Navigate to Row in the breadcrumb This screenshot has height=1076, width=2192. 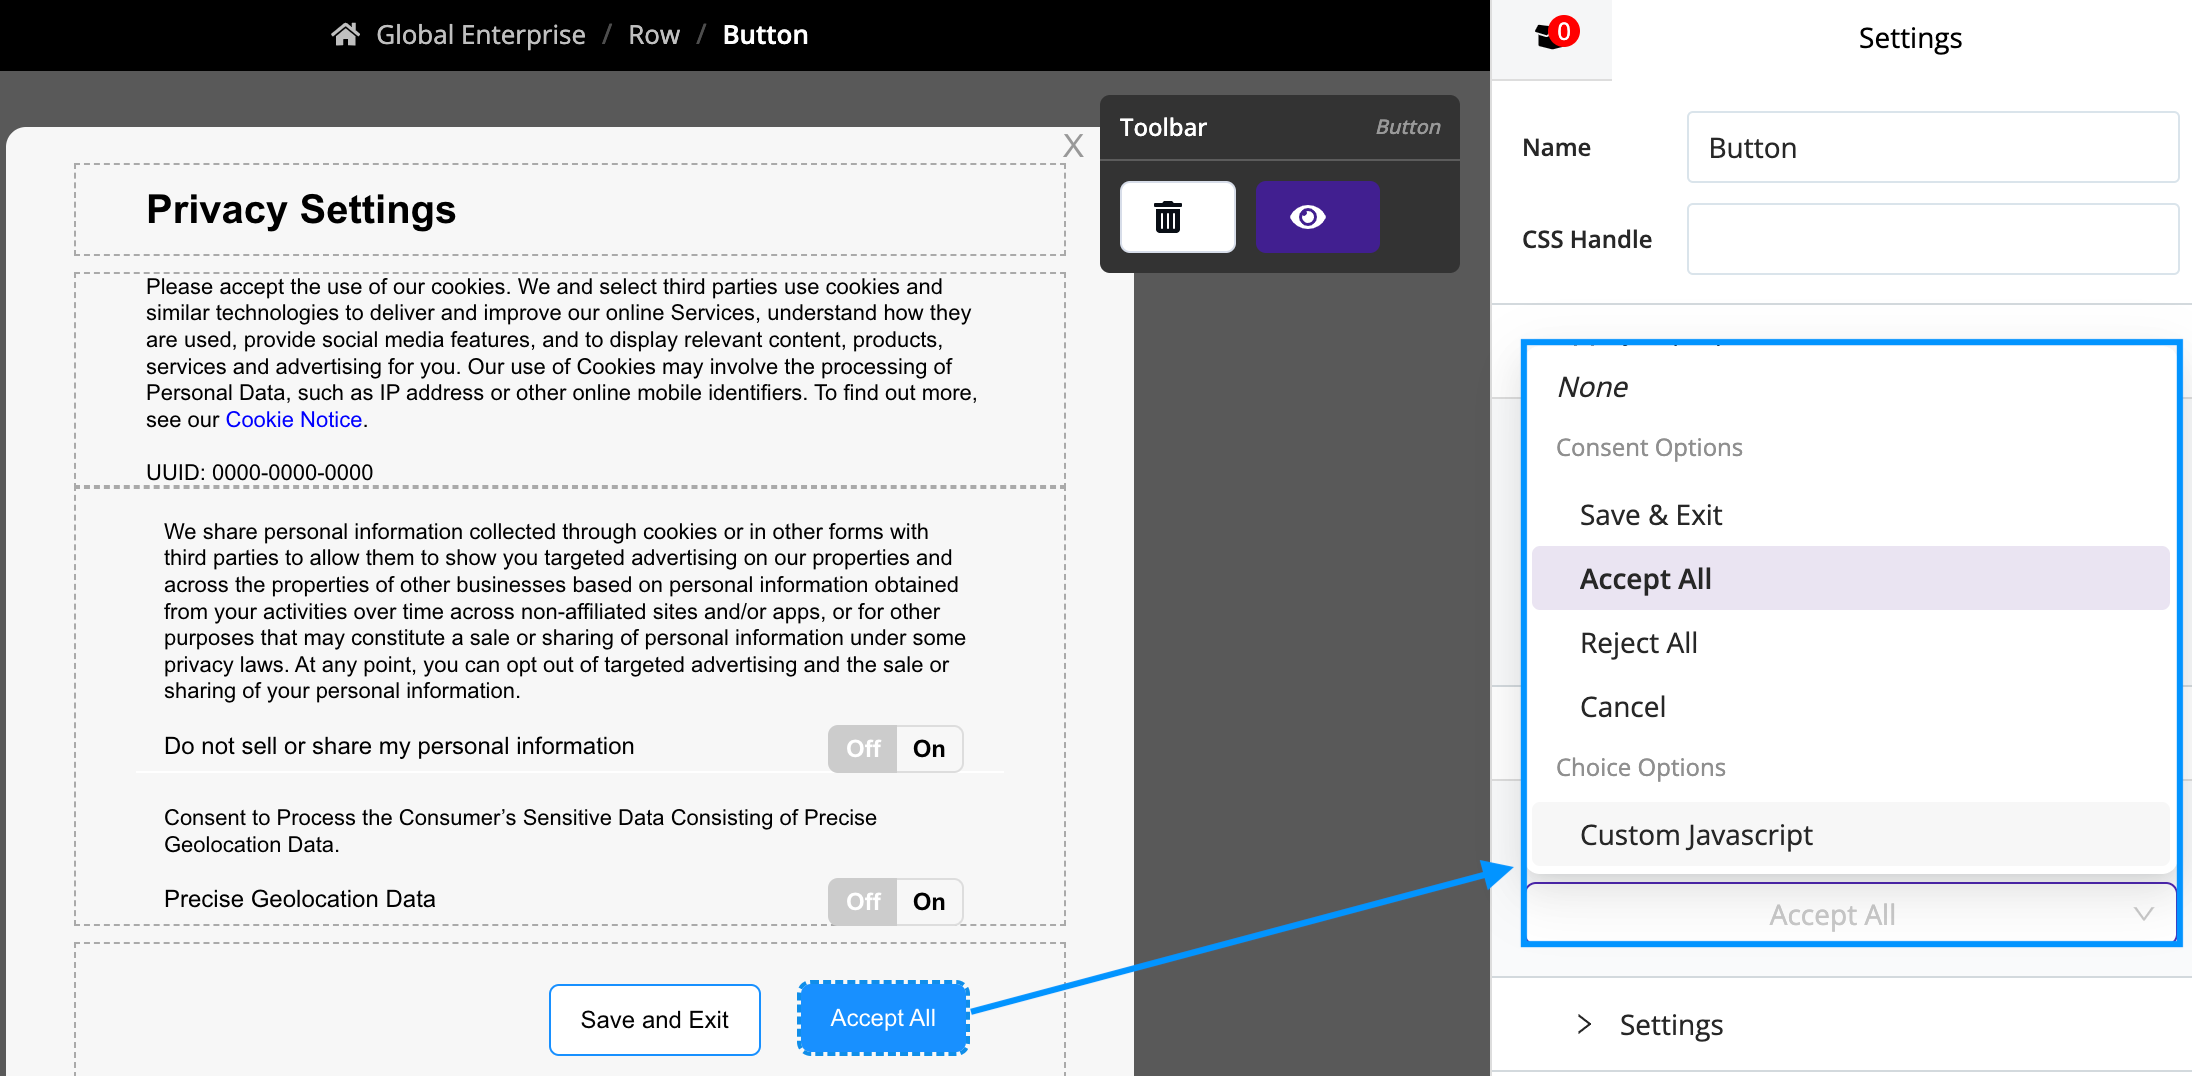(x=653, y=33)
